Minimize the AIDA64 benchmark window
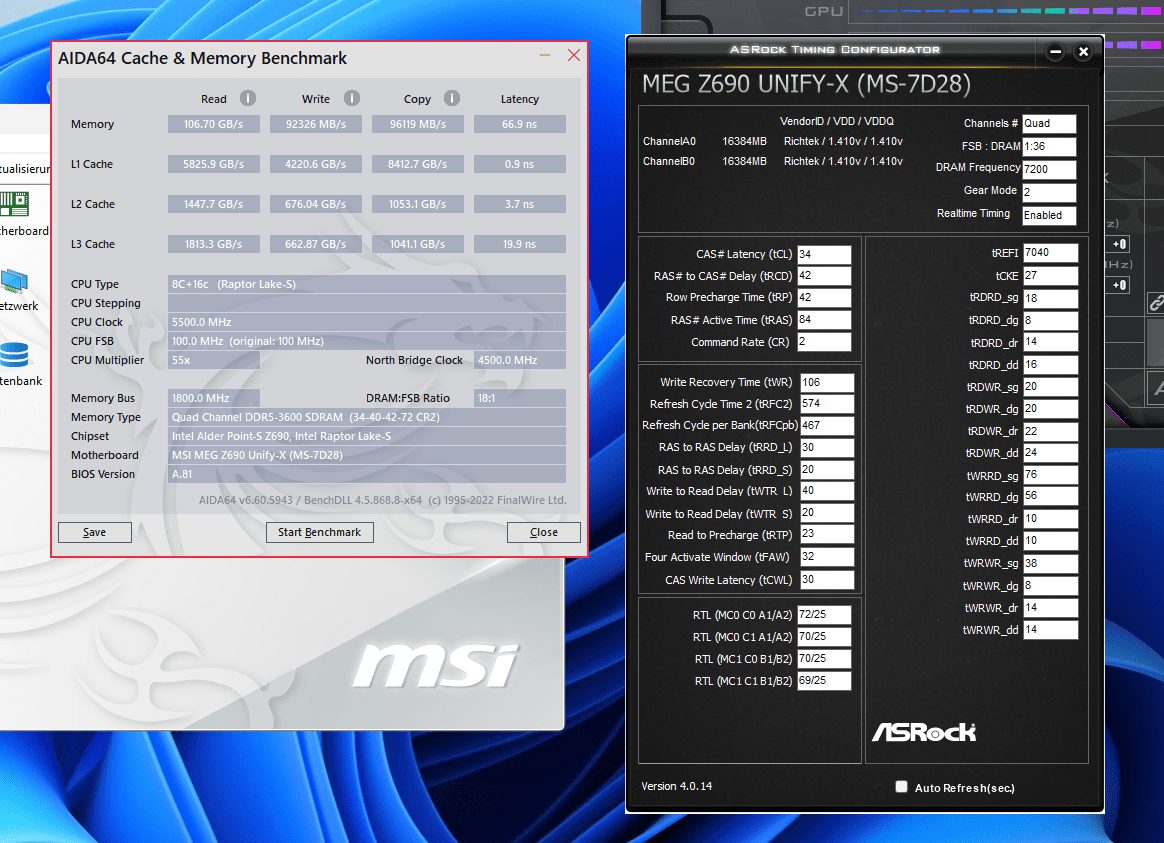Image resolution: width=1164 pixels, height=843 pixels. [x=545, y=56]
